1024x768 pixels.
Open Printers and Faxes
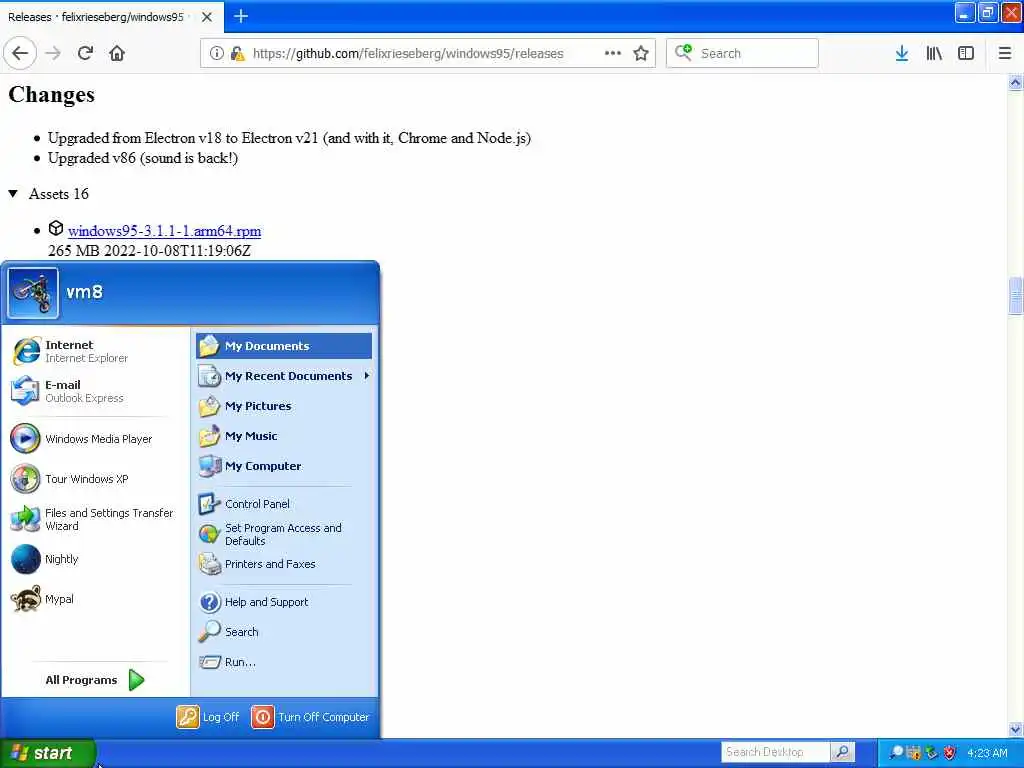(x=284, y=564)
